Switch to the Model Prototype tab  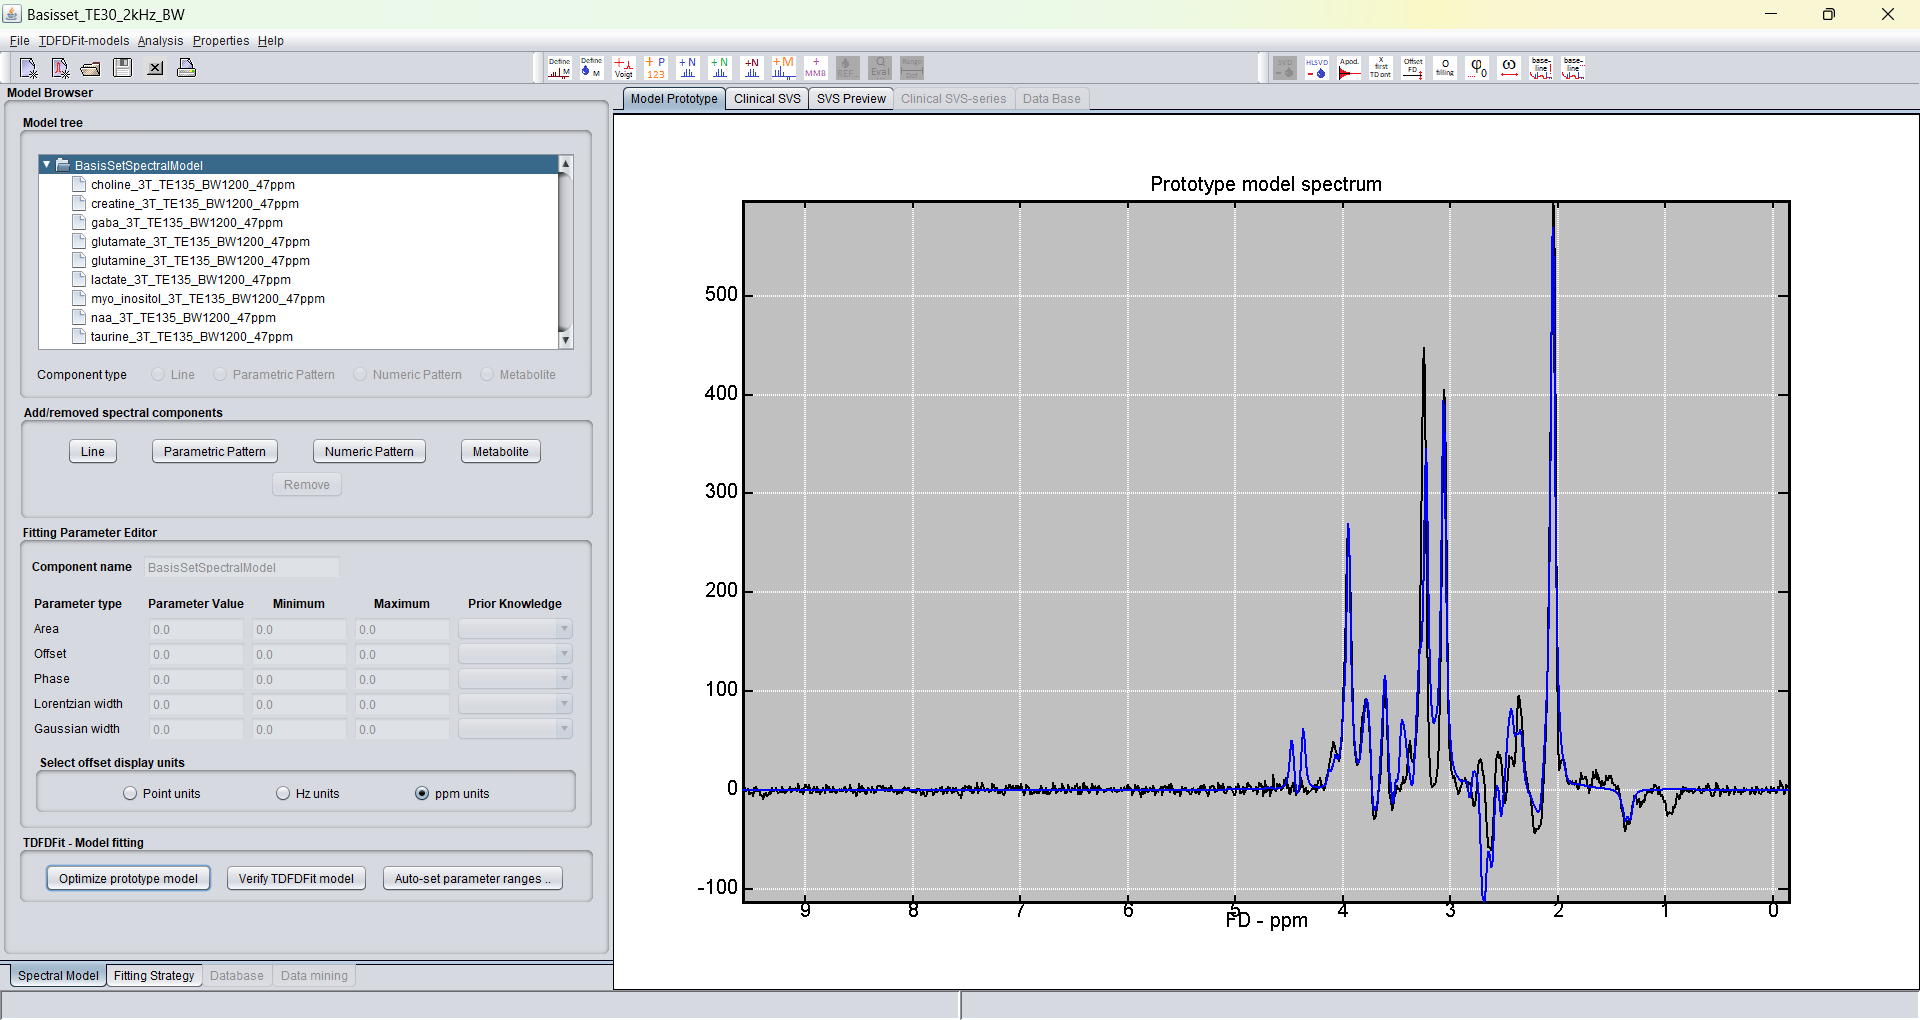pos(674,99)
